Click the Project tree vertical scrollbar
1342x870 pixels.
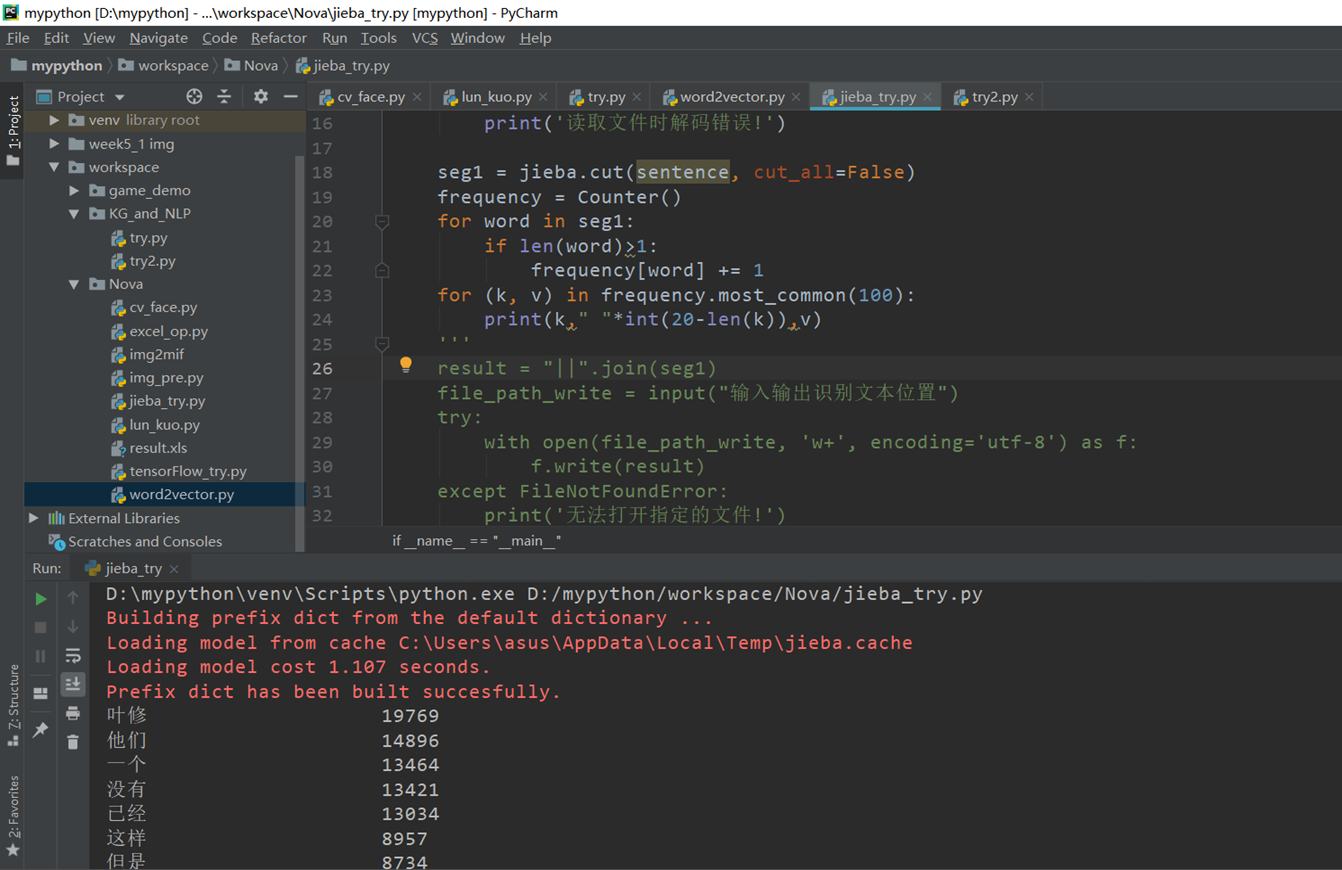(300, 352)
